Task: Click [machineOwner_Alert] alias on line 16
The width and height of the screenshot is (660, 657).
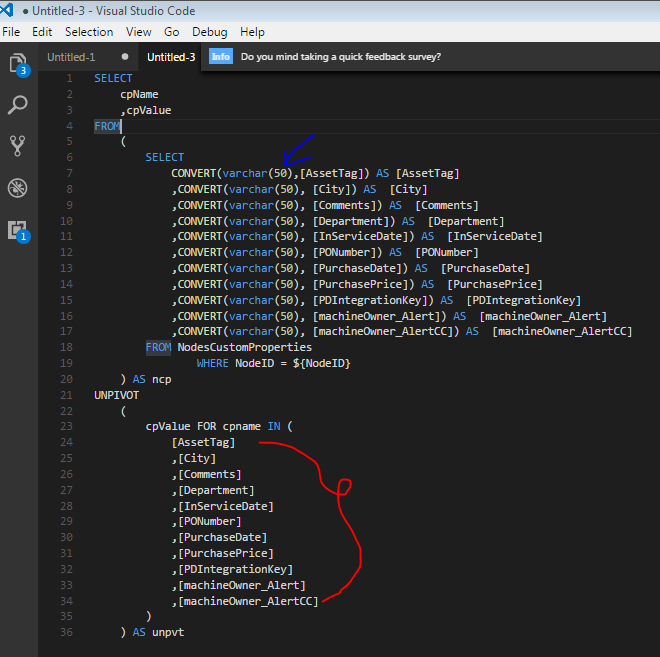Action: (x=543, y=317)
